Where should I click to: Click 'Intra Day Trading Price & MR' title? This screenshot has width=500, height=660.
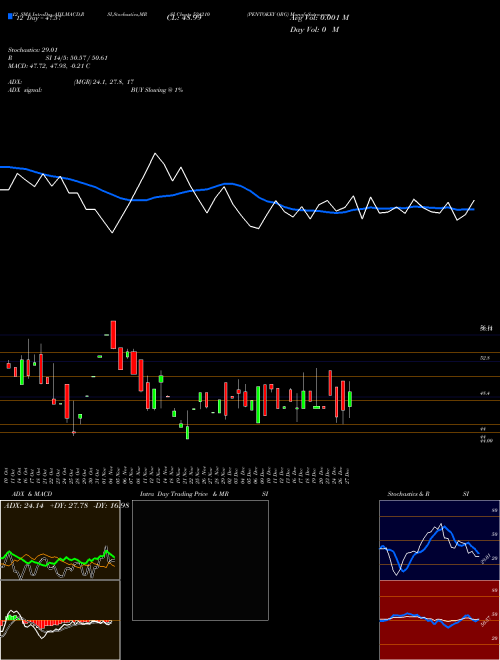[x=184, y=494]
